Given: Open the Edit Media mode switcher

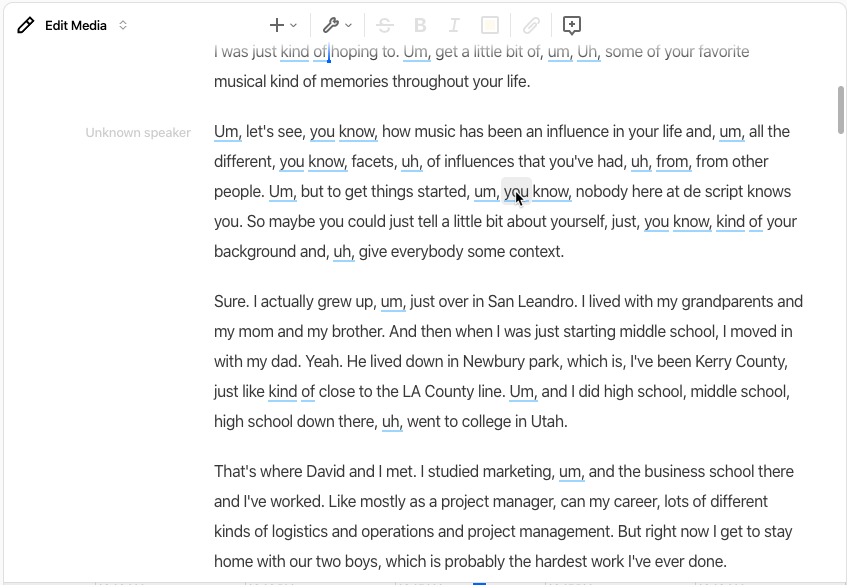Looking at the screenshot, I should pyautogui.click(x=123, y=25).
